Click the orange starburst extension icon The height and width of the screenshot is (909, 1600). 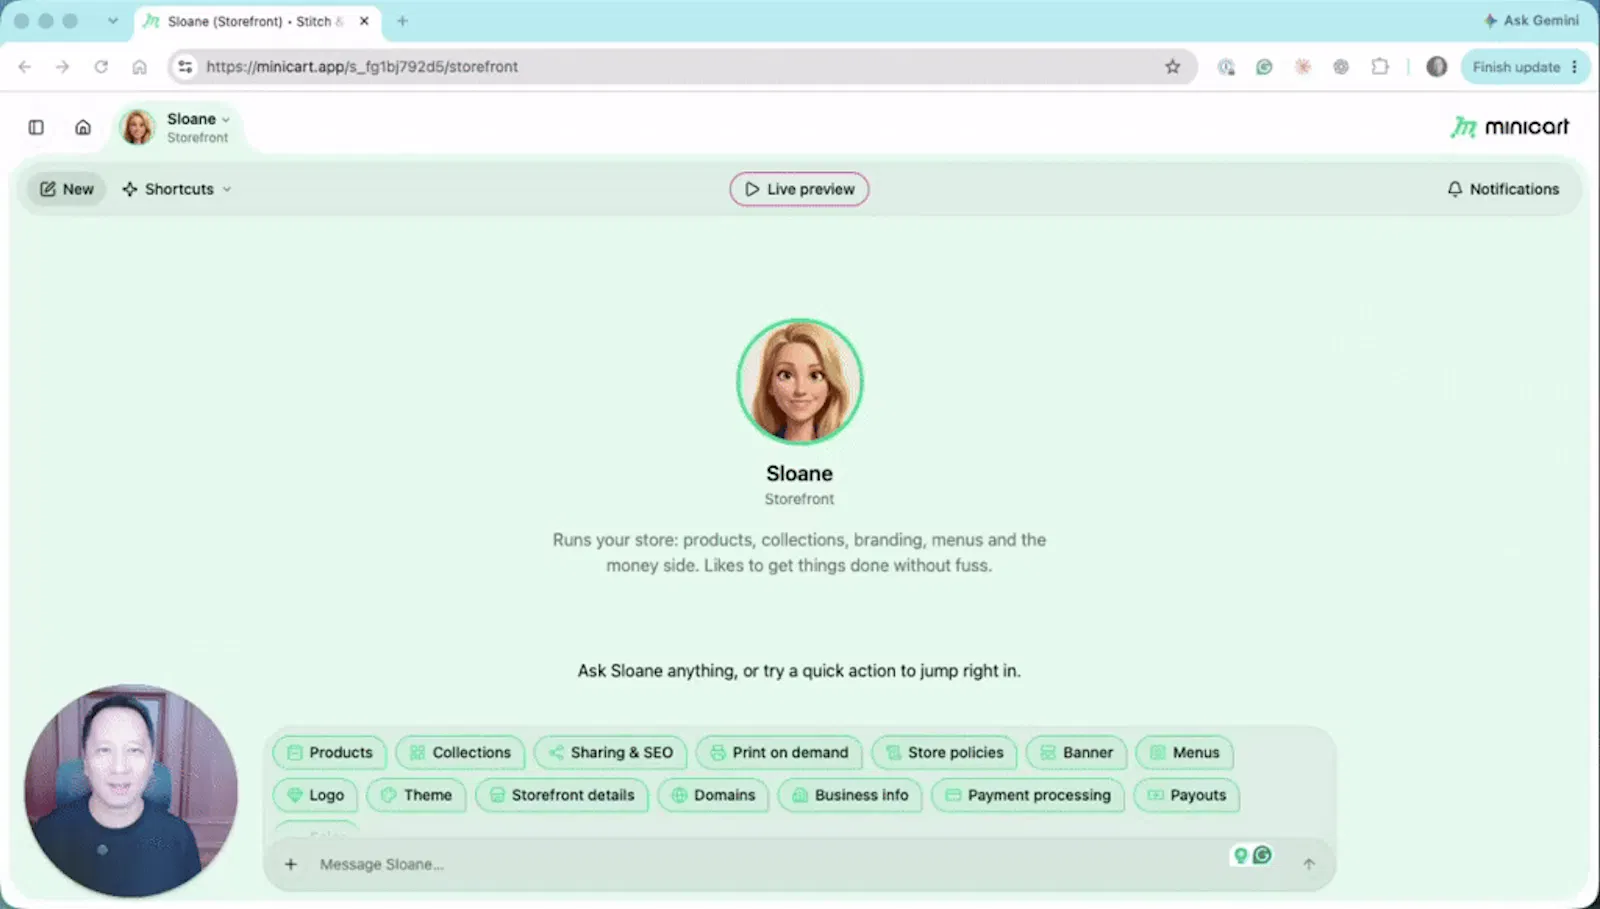point(1303,67)
